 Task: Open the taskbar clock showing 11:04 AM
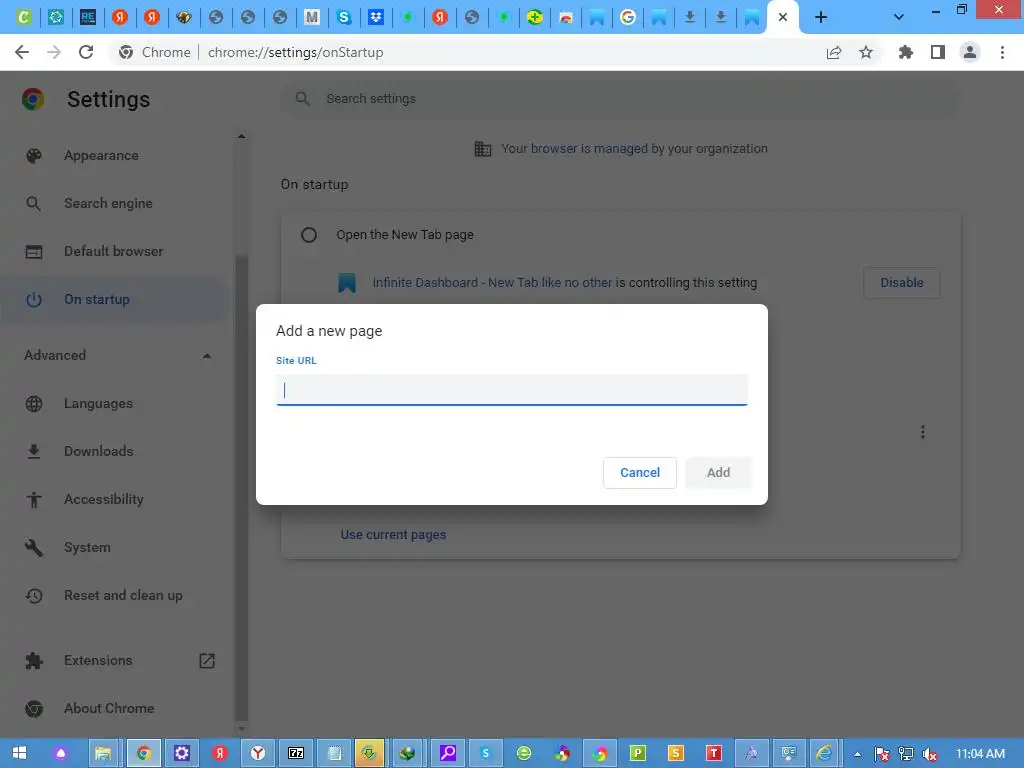click(980, 754)
